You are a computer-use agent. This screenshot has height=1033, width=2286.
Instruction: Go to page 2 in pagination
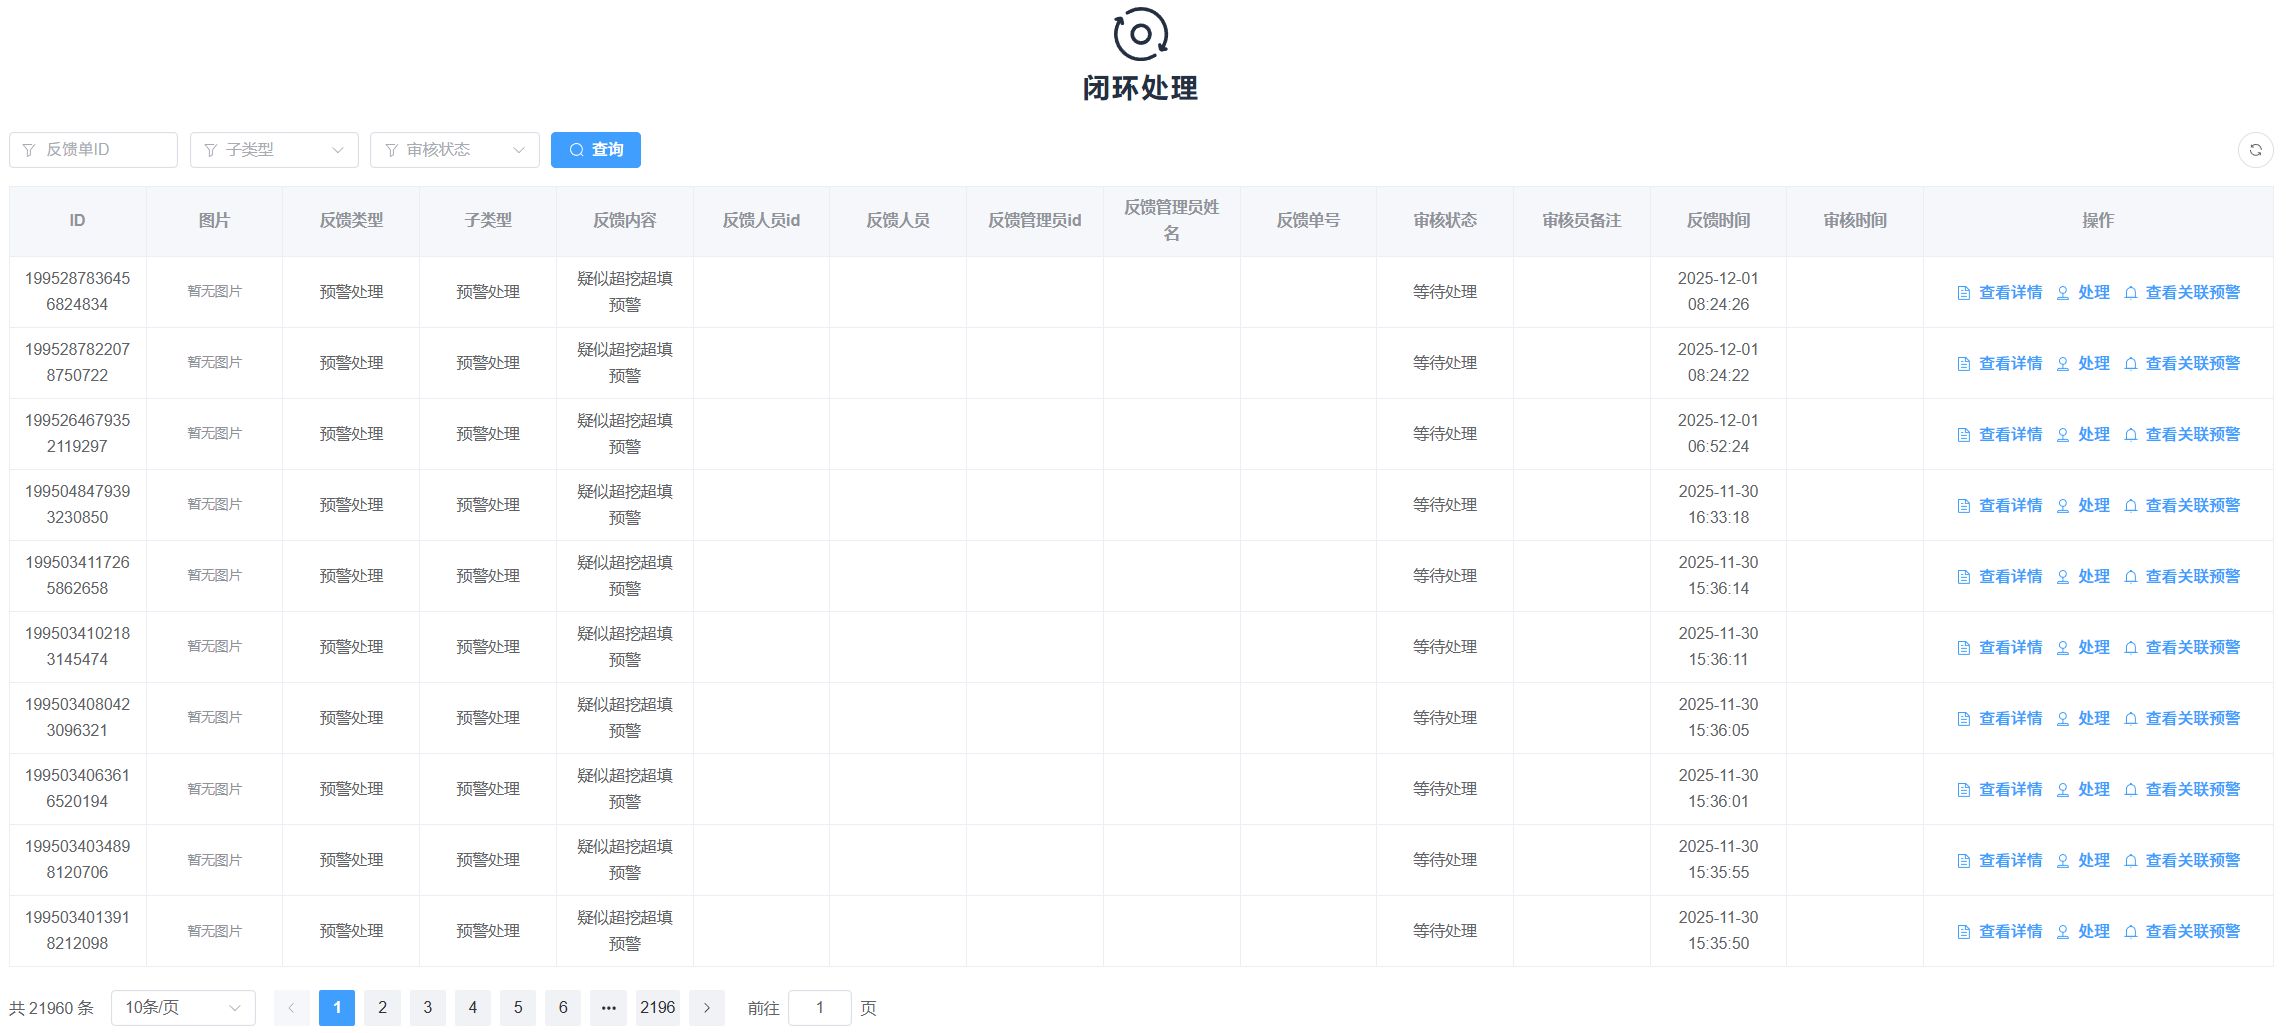click(x=382, y=1008)
